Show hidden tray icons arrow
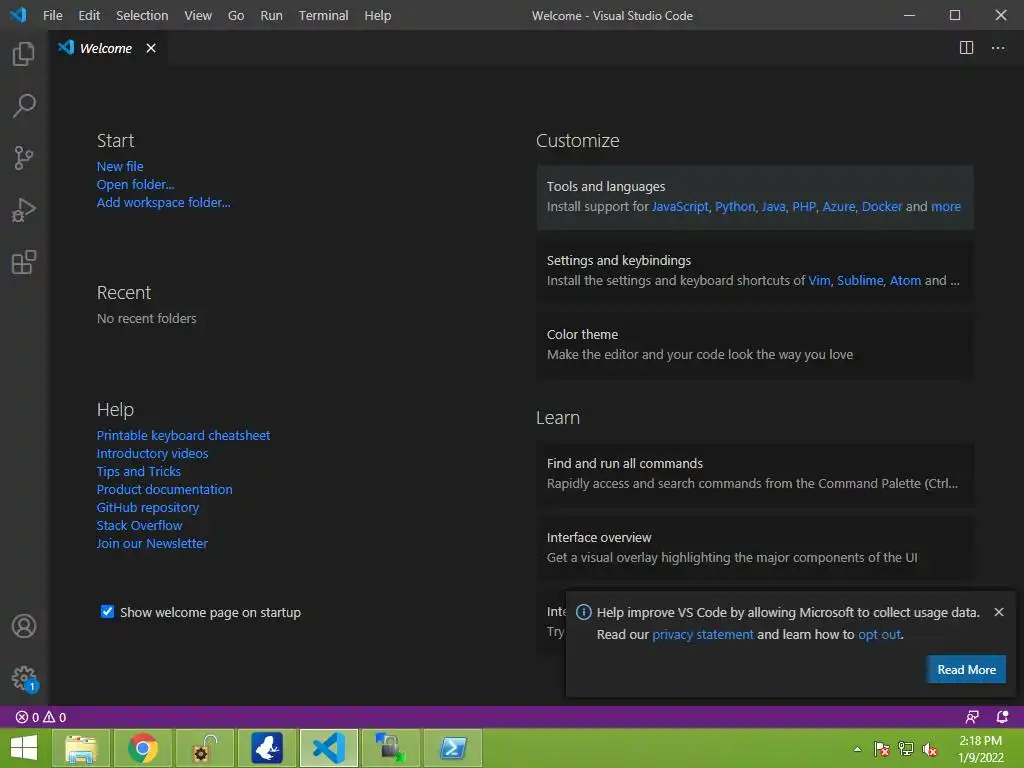The image size is (1024, 768). [x=857, y=749]
